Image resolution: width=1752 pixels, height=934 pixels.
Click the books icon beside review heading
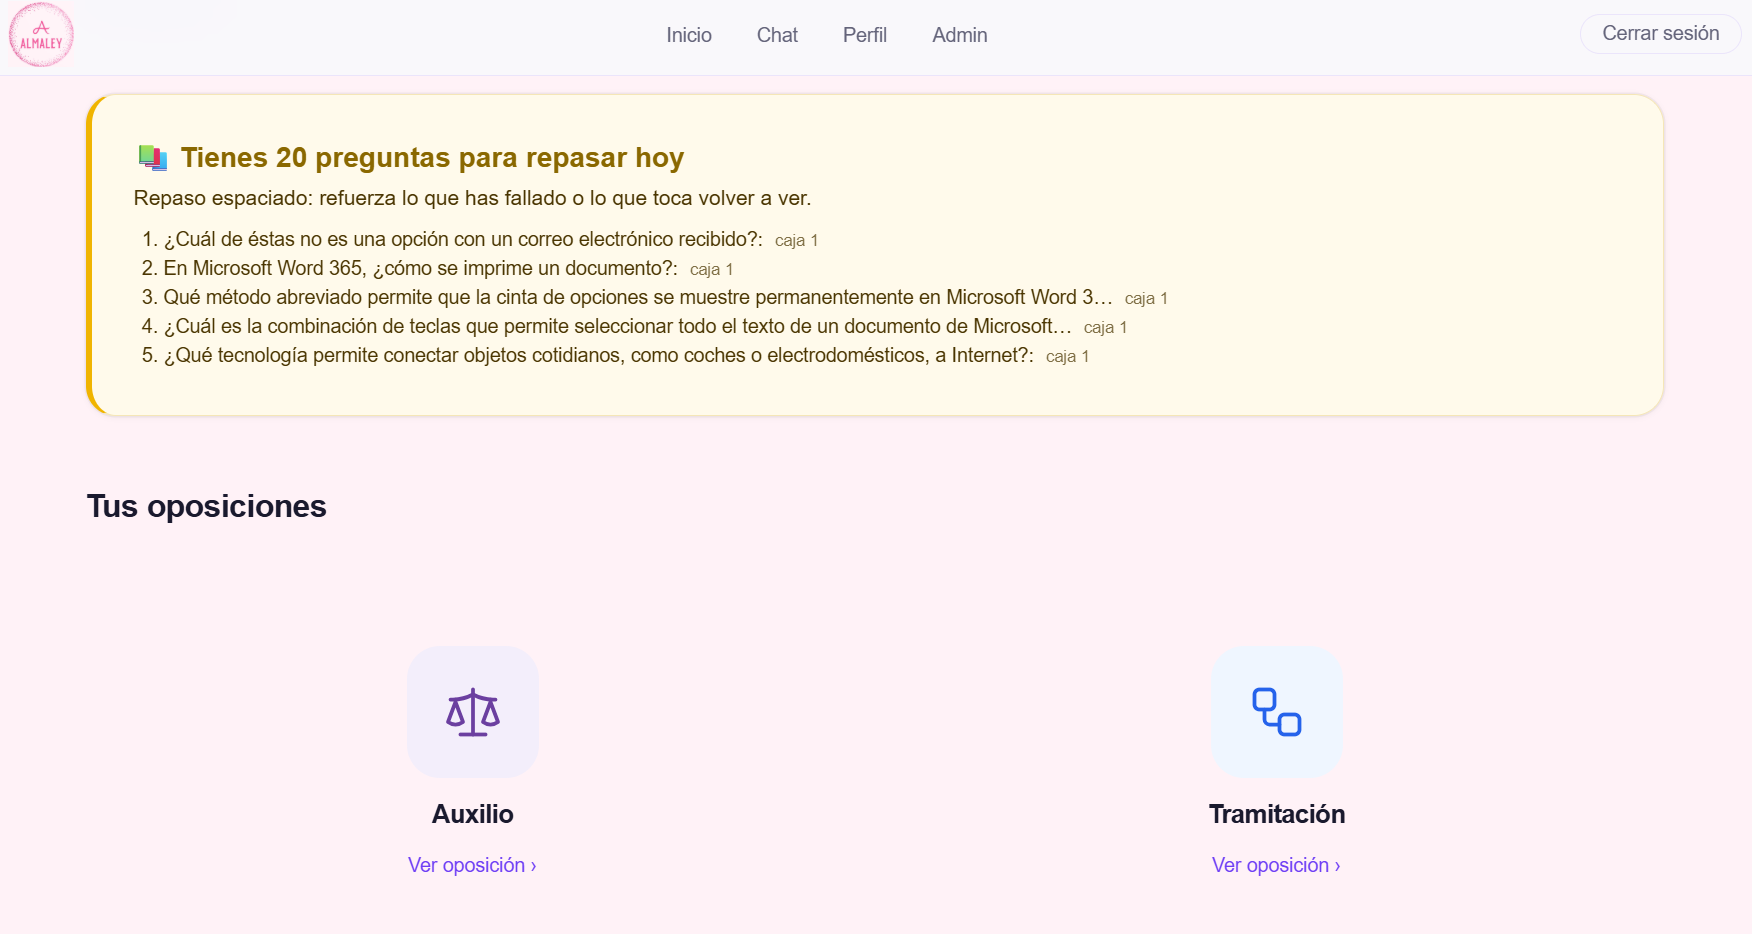tap(153, 158)
